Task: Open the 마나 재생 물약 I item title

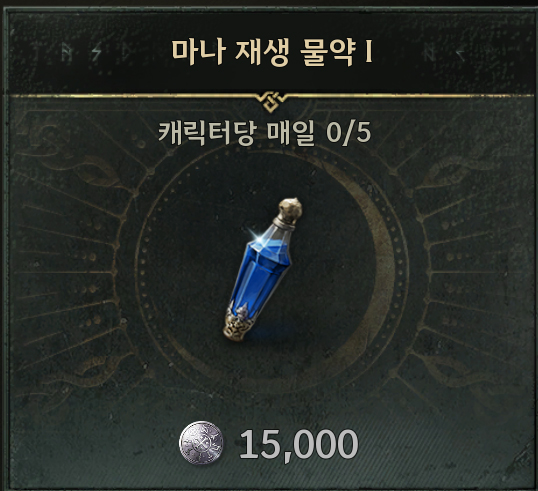Action: [272, 52]
